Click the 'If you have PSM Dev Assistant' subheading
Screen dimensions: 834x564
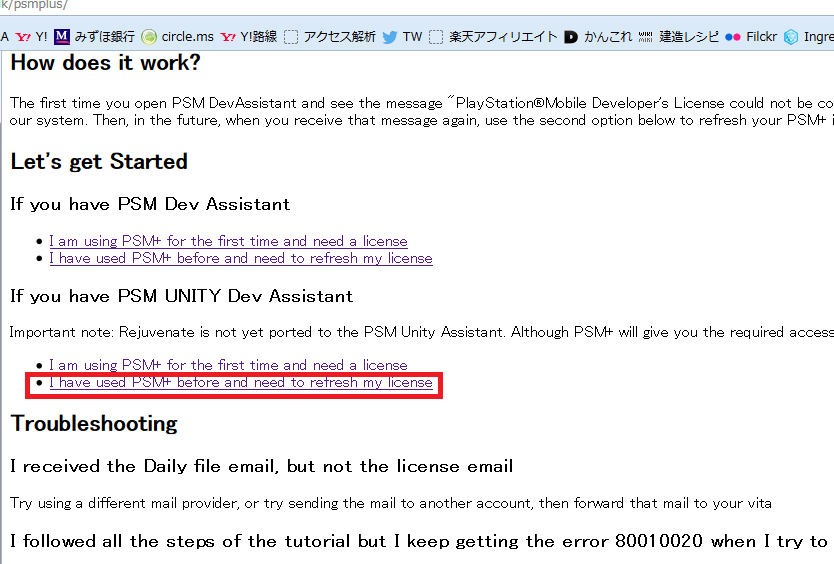pos(150,204)
